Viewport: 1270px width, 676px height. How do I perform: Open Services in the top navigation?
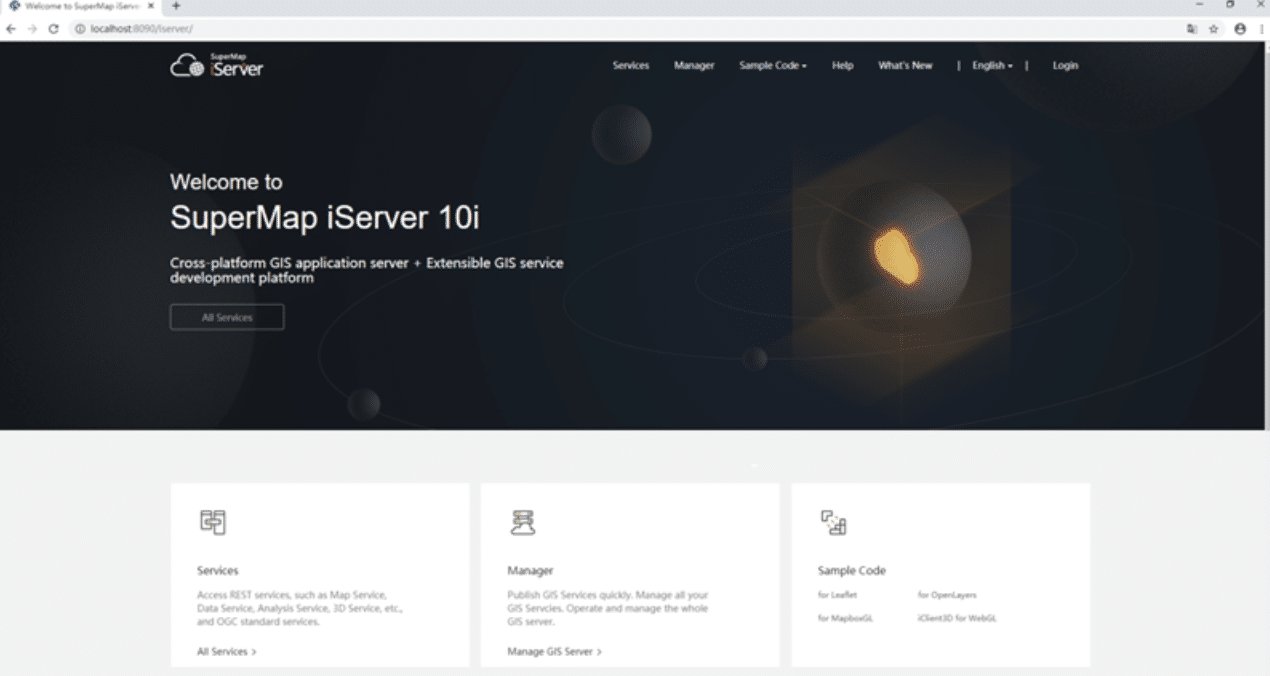pyautogui.click(x=631, y=66)
